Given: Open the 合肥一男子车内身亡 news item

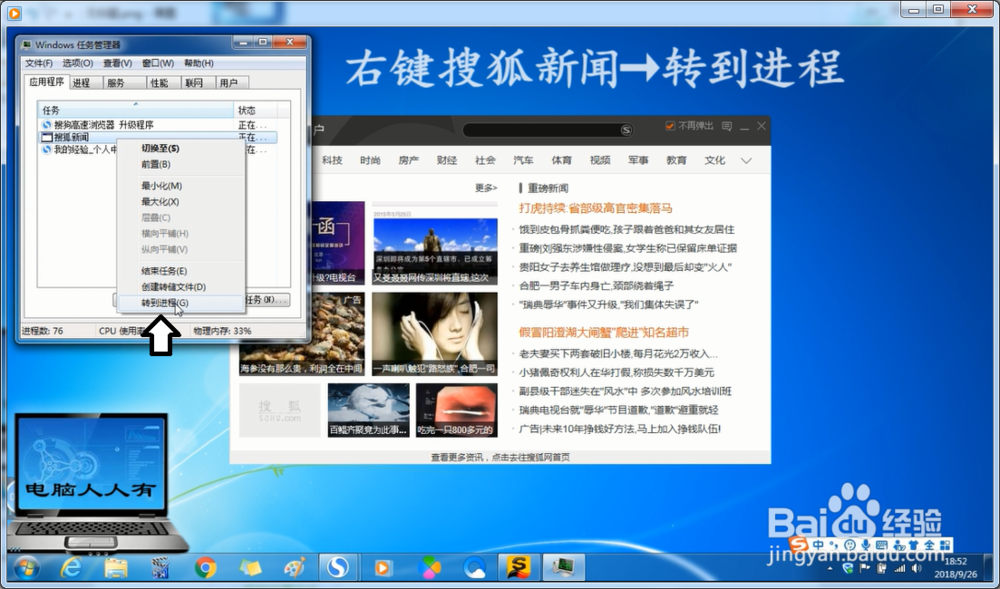Looking at the screenshot, I should [597, 286].
